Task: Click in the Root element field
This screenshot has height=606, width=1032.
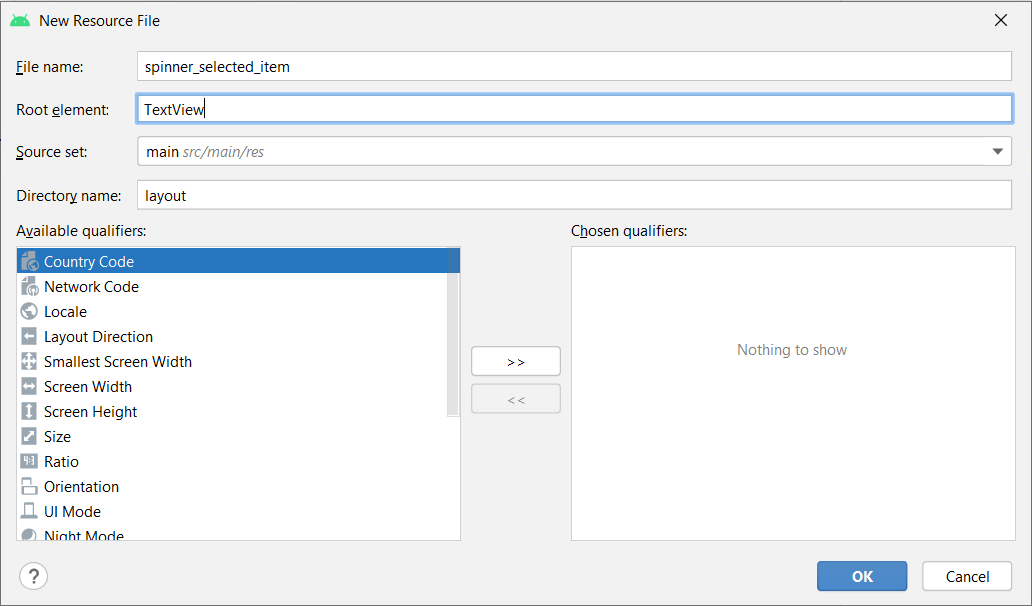Action: tap(574, 109)
